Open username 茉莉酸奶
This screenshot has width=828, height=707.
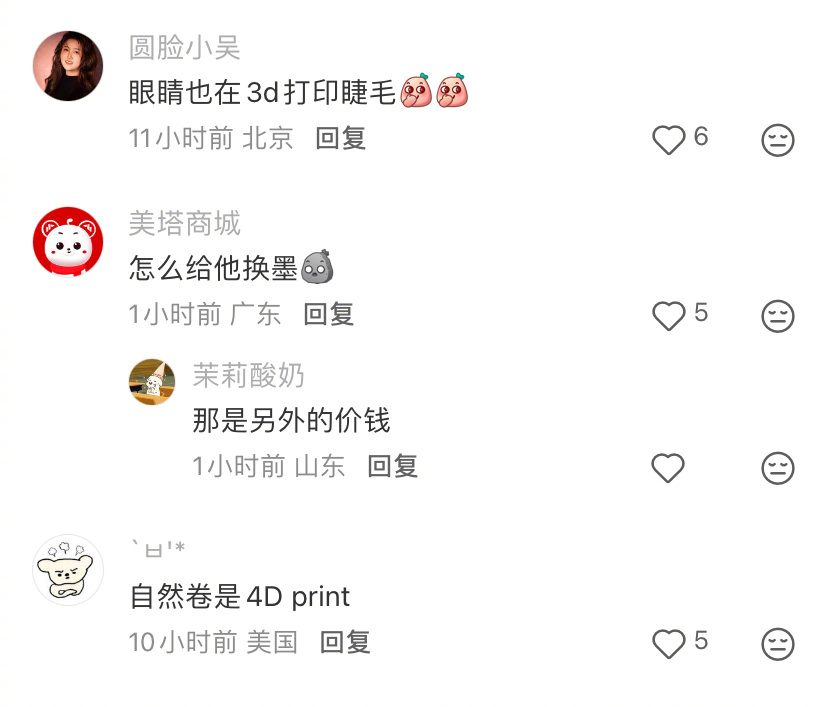(248, 375)
